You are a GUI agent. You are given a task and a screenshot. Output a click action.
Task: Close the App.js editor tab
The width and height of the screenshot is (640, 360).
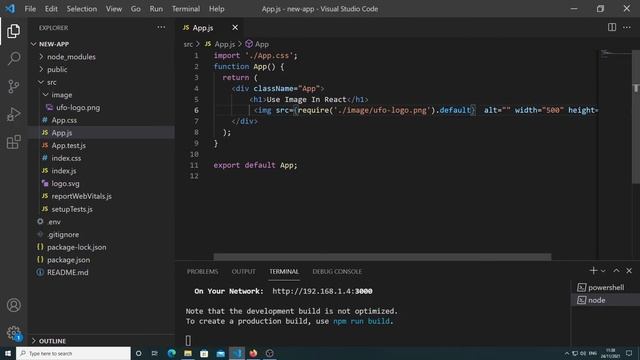235,27
